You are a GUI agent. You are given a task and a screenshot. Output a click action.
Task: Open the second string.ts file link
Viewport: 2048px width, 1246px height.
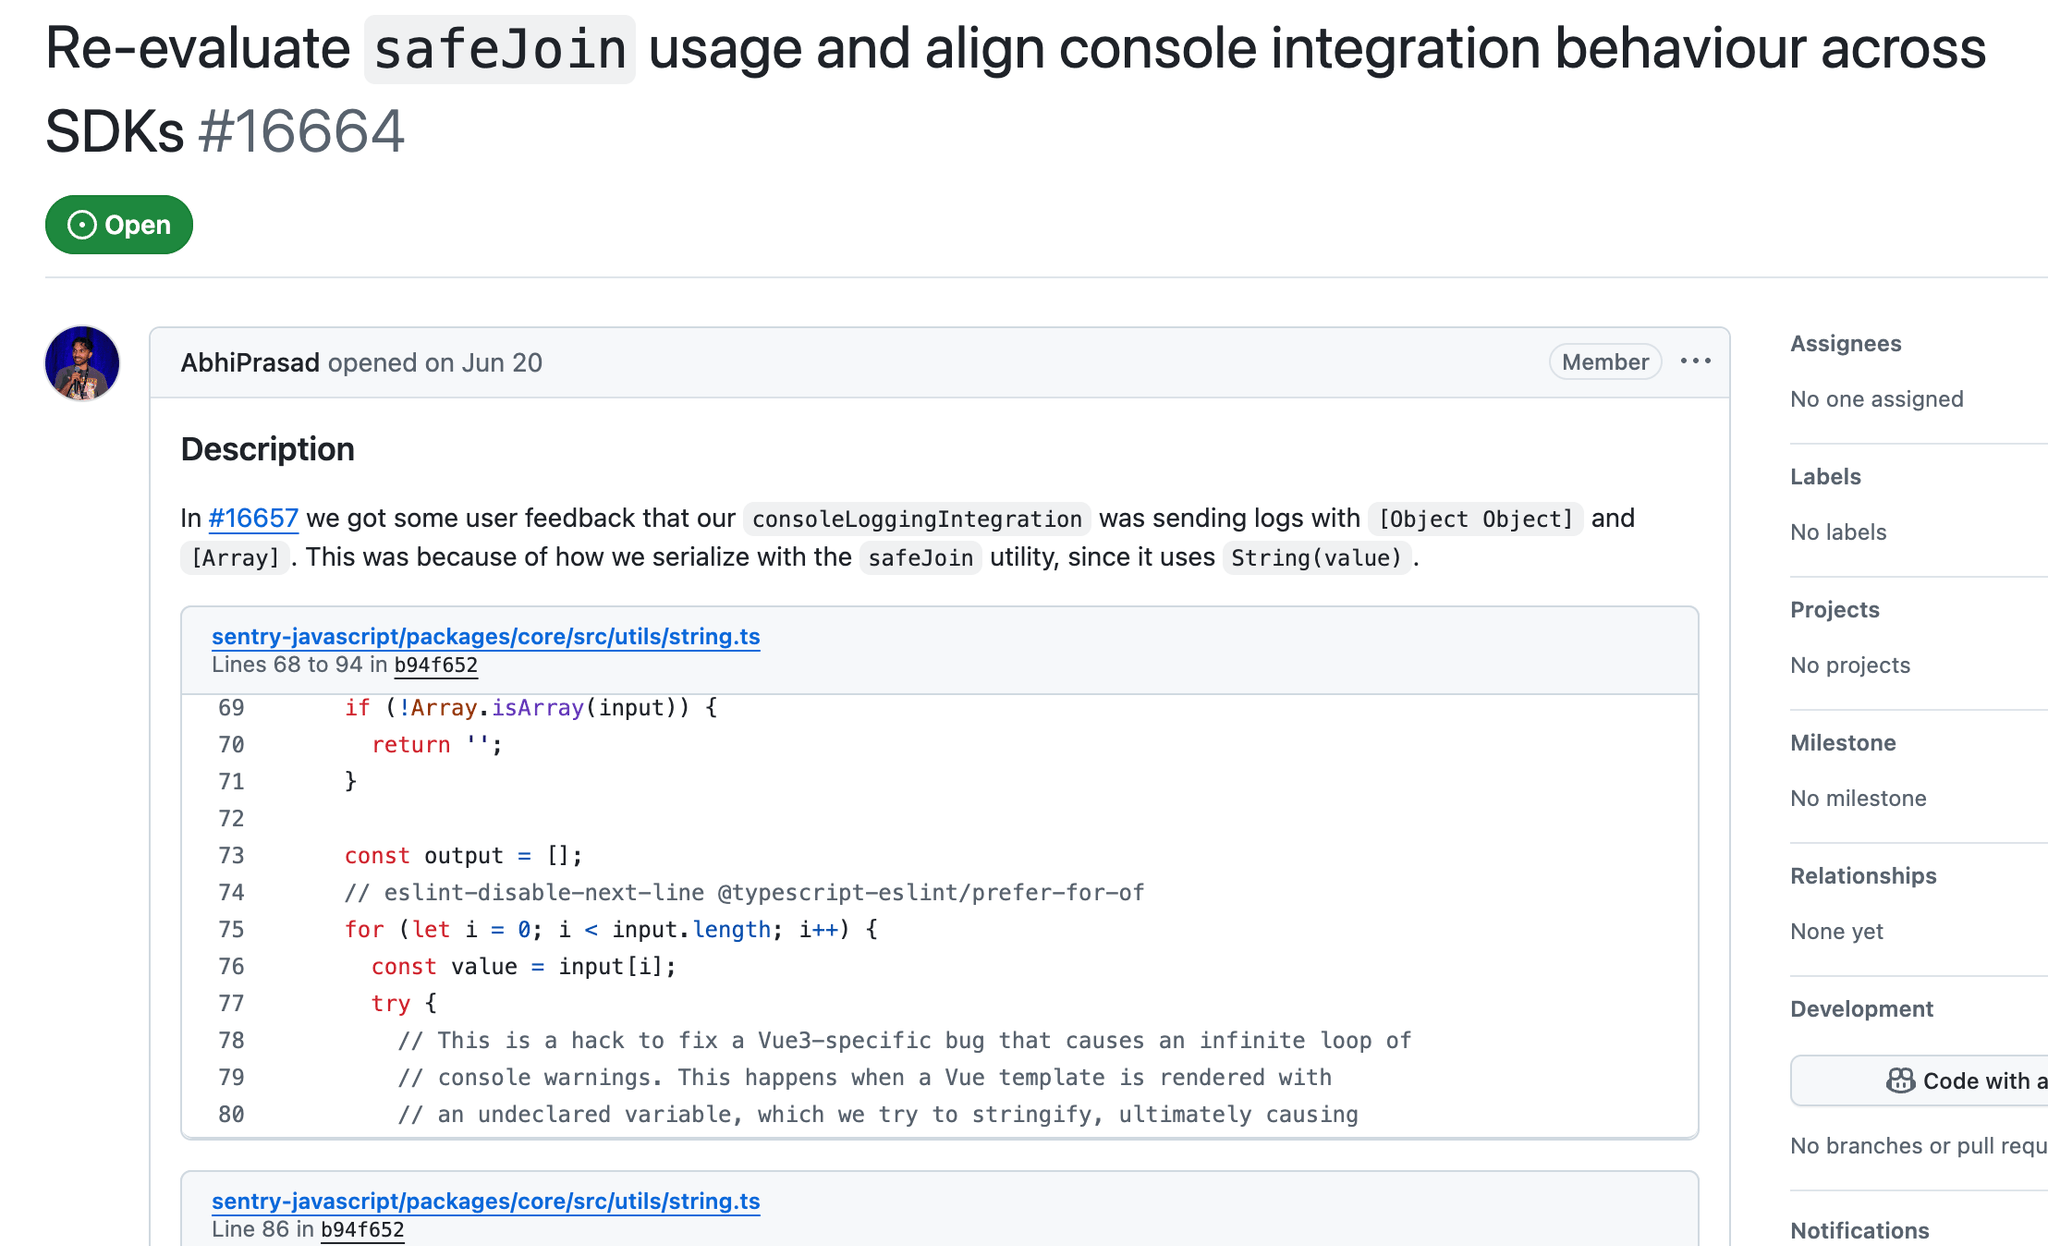(485, 1201)
